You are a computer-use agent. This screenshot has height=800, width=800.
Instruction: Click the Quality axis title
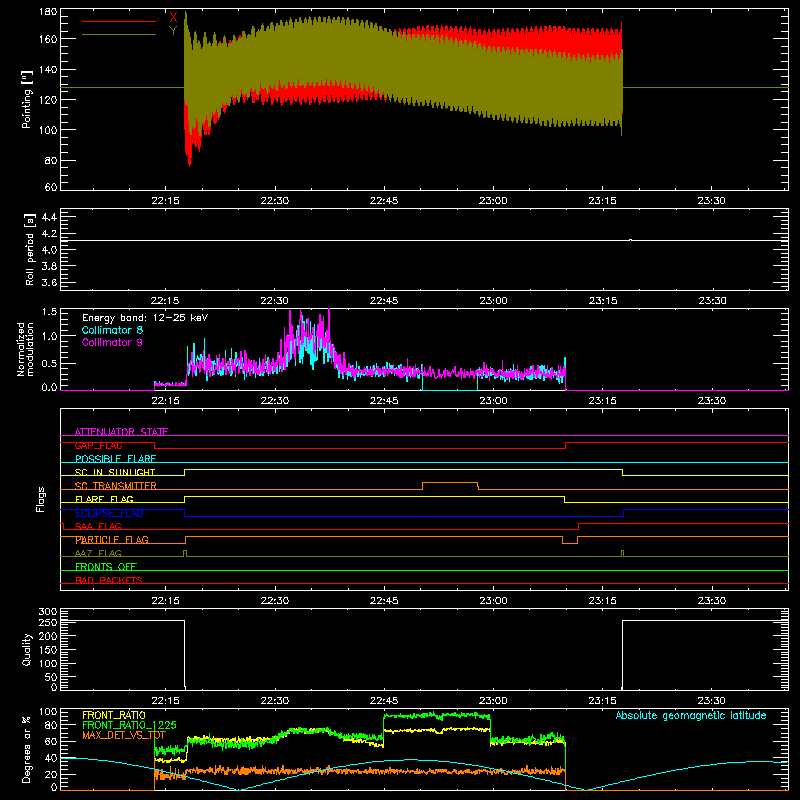click(x=27, y=649)
